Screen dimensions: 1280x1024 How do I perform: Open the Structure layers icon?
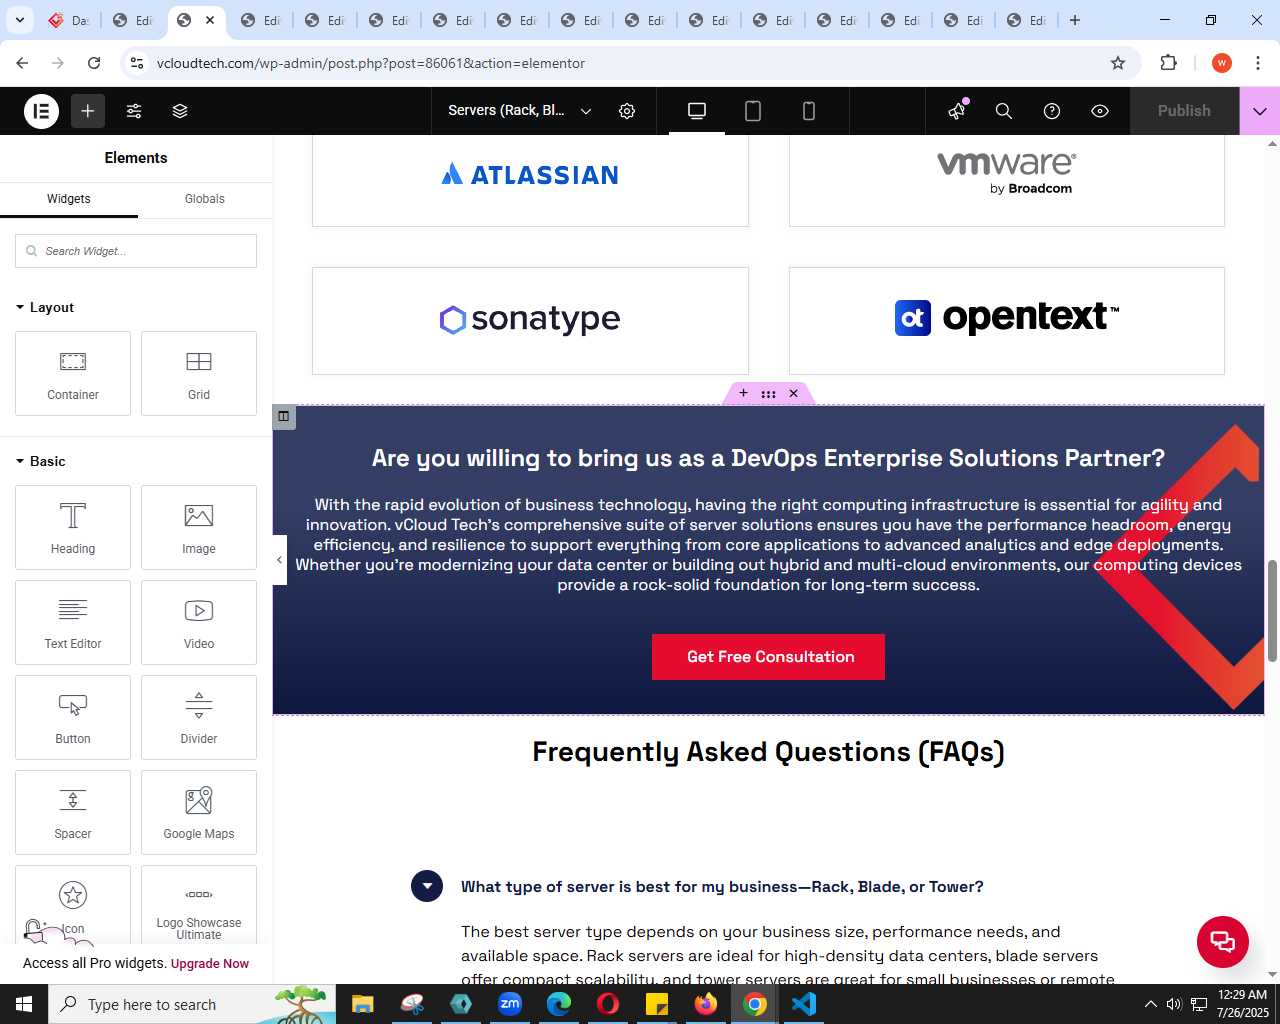[180, 111]
